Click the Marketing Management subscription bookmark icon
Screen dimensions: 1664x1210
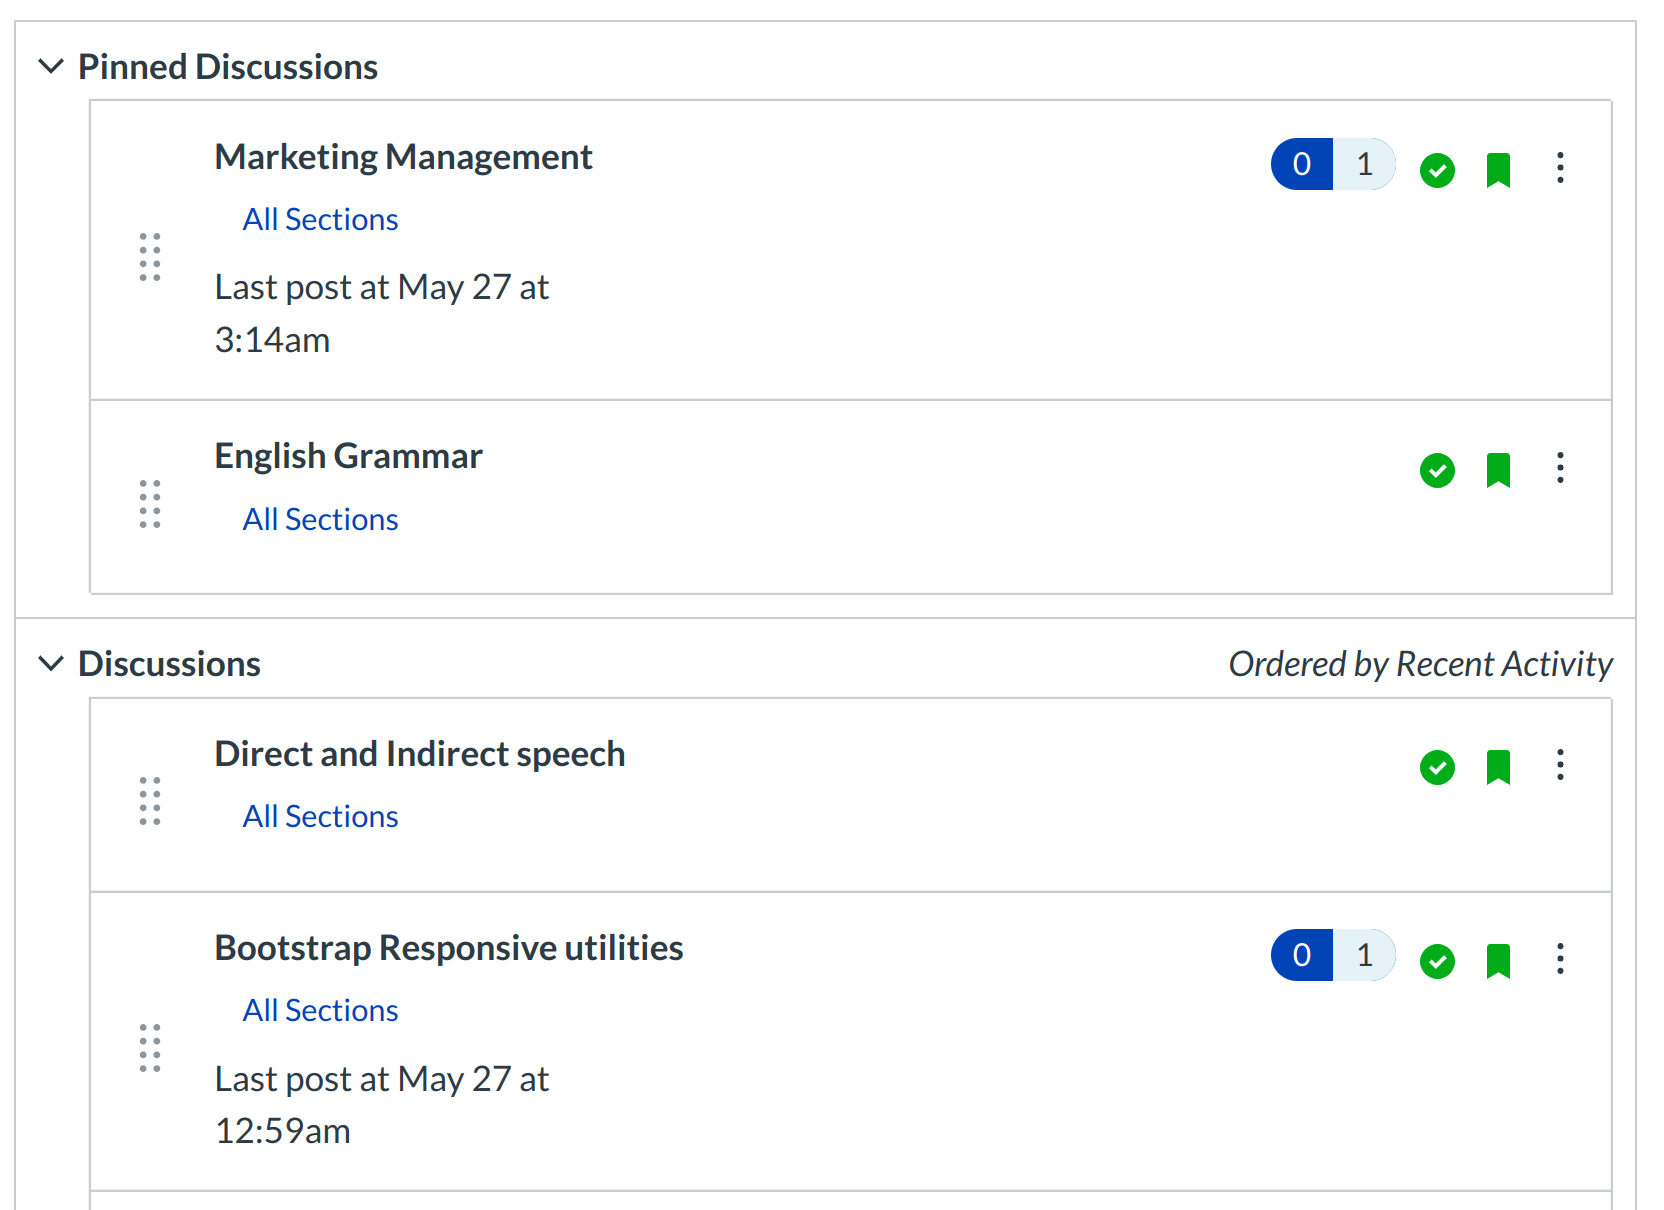tap(1498, 170)
